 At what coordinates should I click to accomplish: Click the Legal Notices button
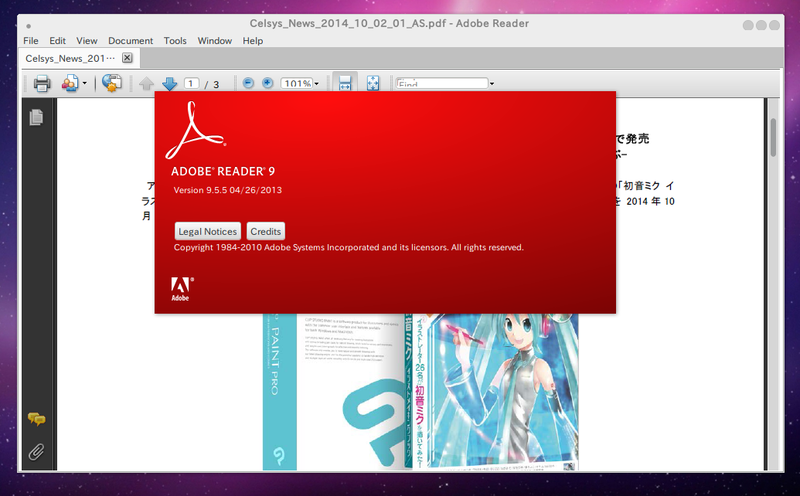[208, 231]
